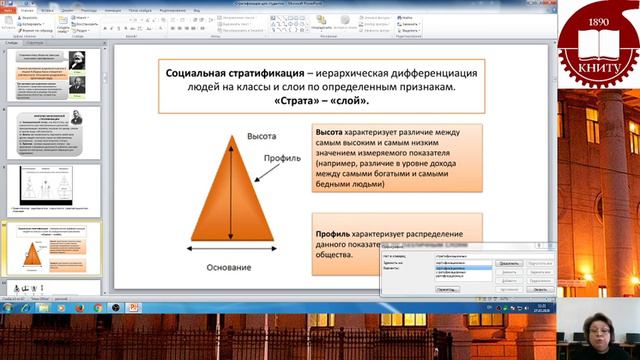Click the Find (Найти) binoculars icon

pos(400,18)
